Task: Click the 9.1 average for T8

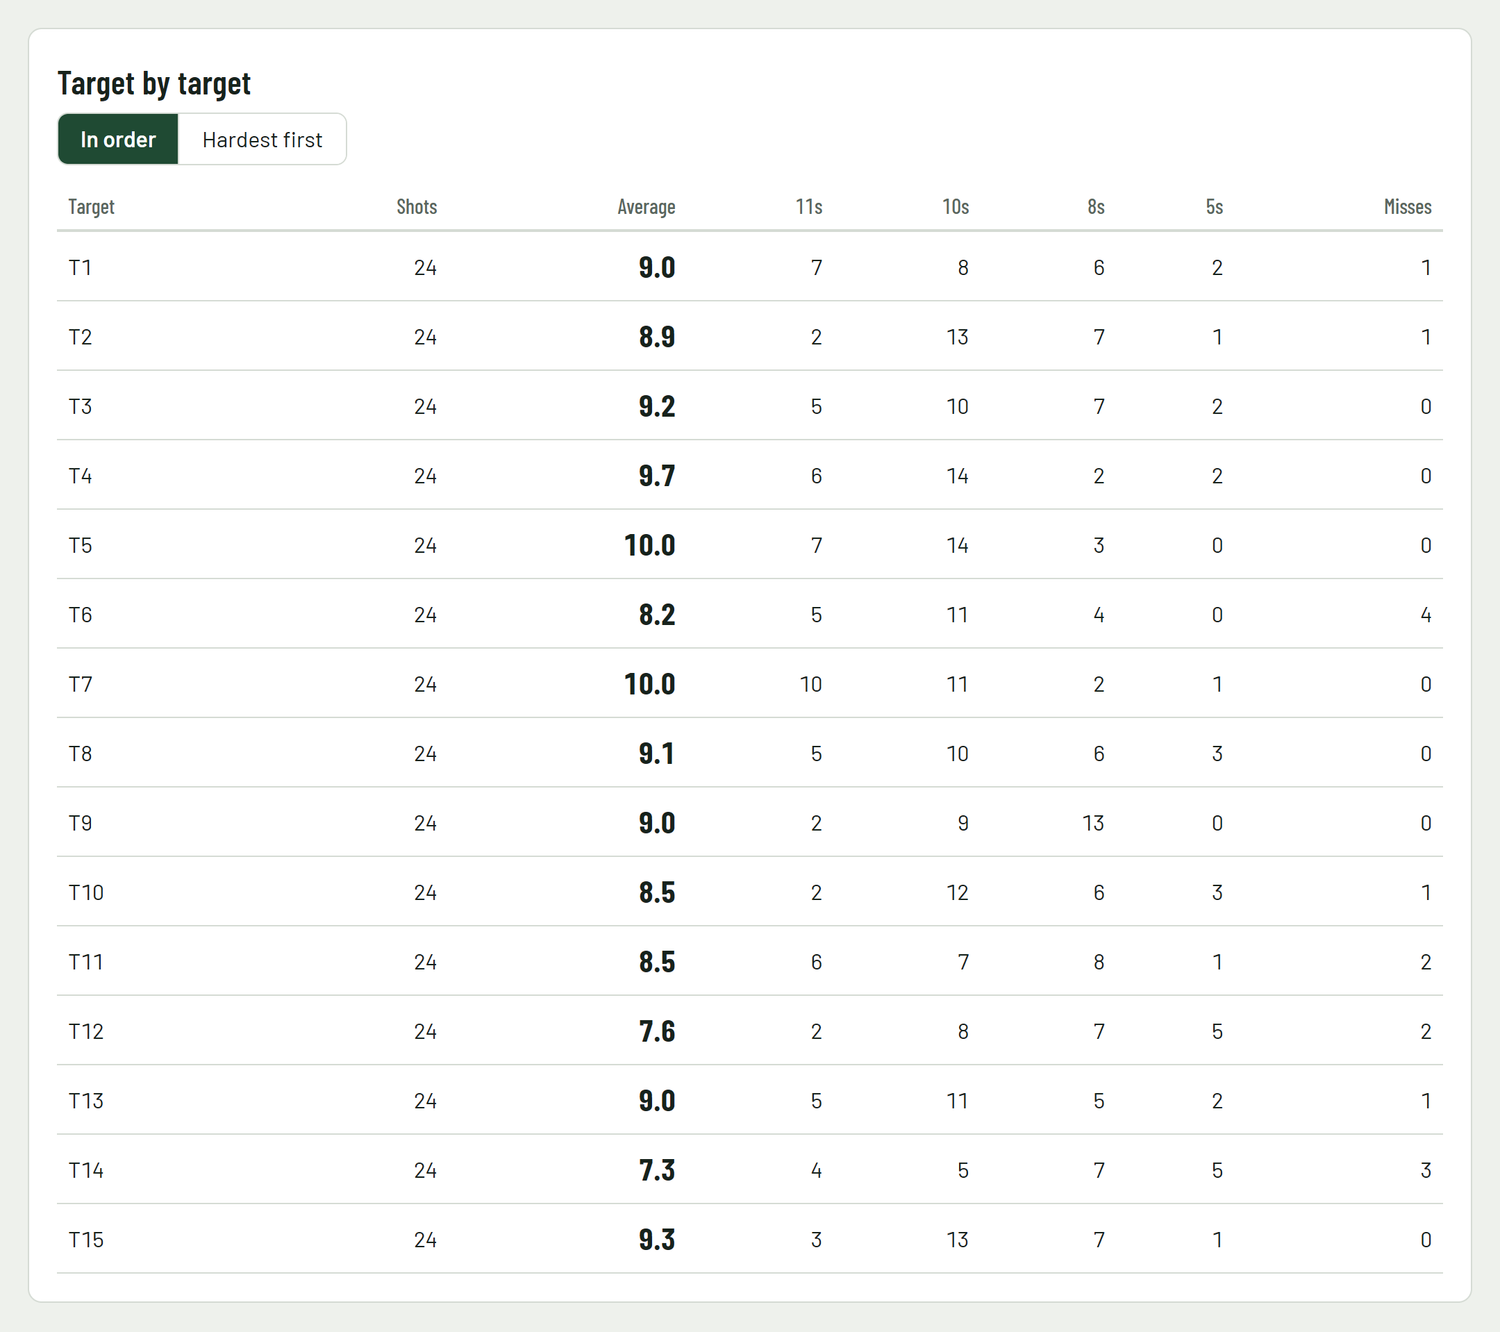Action: (657, 754)
